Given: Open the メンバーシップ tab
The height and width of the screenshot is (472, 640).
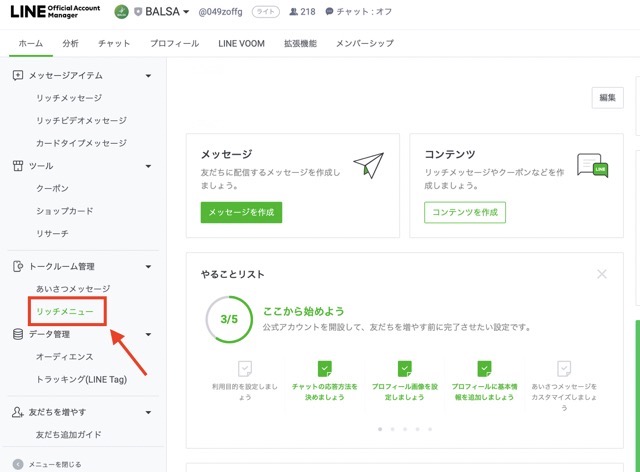Looking at the screenshot, I should point(365,43).
